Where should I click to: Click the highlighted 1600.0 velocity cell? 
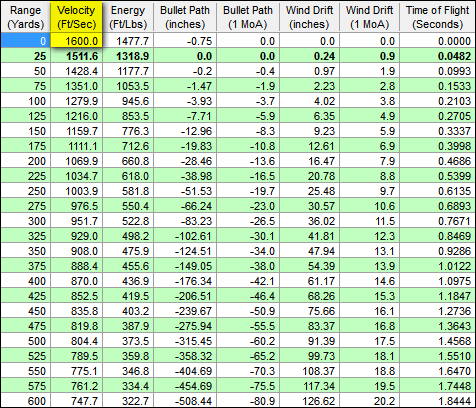tap(76, 41)
